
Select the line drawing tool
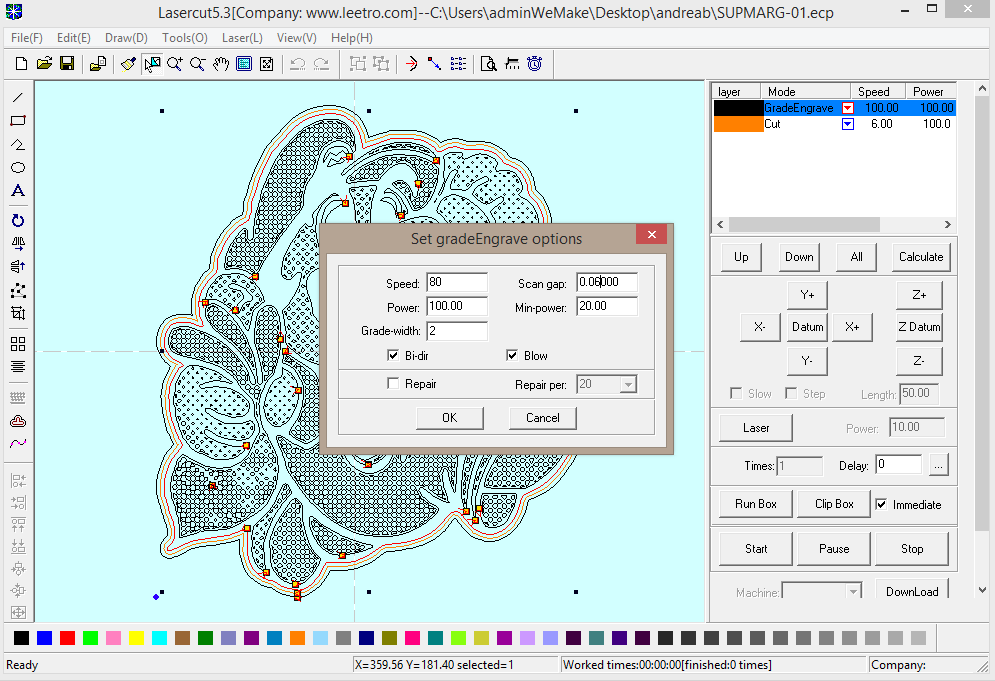pyautogui.click(x=18, y=97)
